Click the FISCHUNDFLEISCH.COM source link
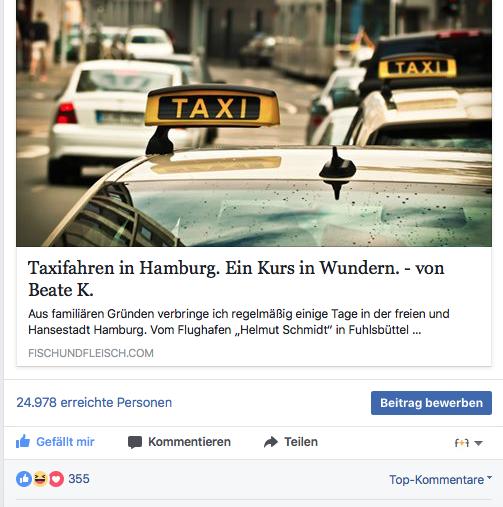This screenshot has height=507, width=503. (x=91, y=353)
